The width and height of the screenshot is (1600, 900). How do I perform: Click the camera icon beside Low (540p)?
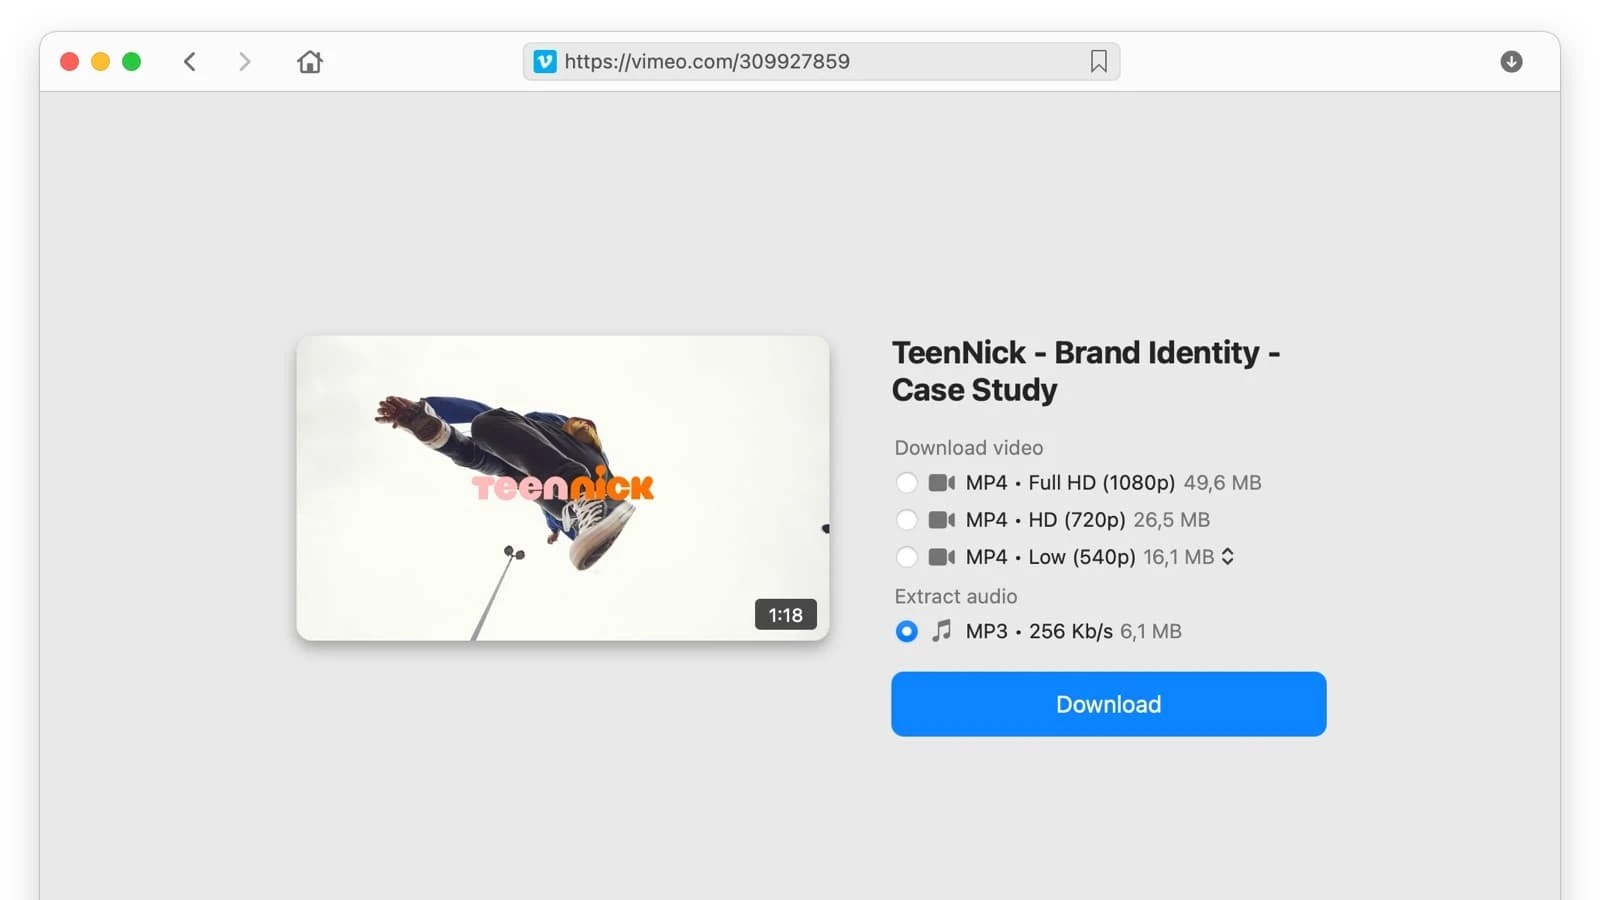(x=941, y=557)
